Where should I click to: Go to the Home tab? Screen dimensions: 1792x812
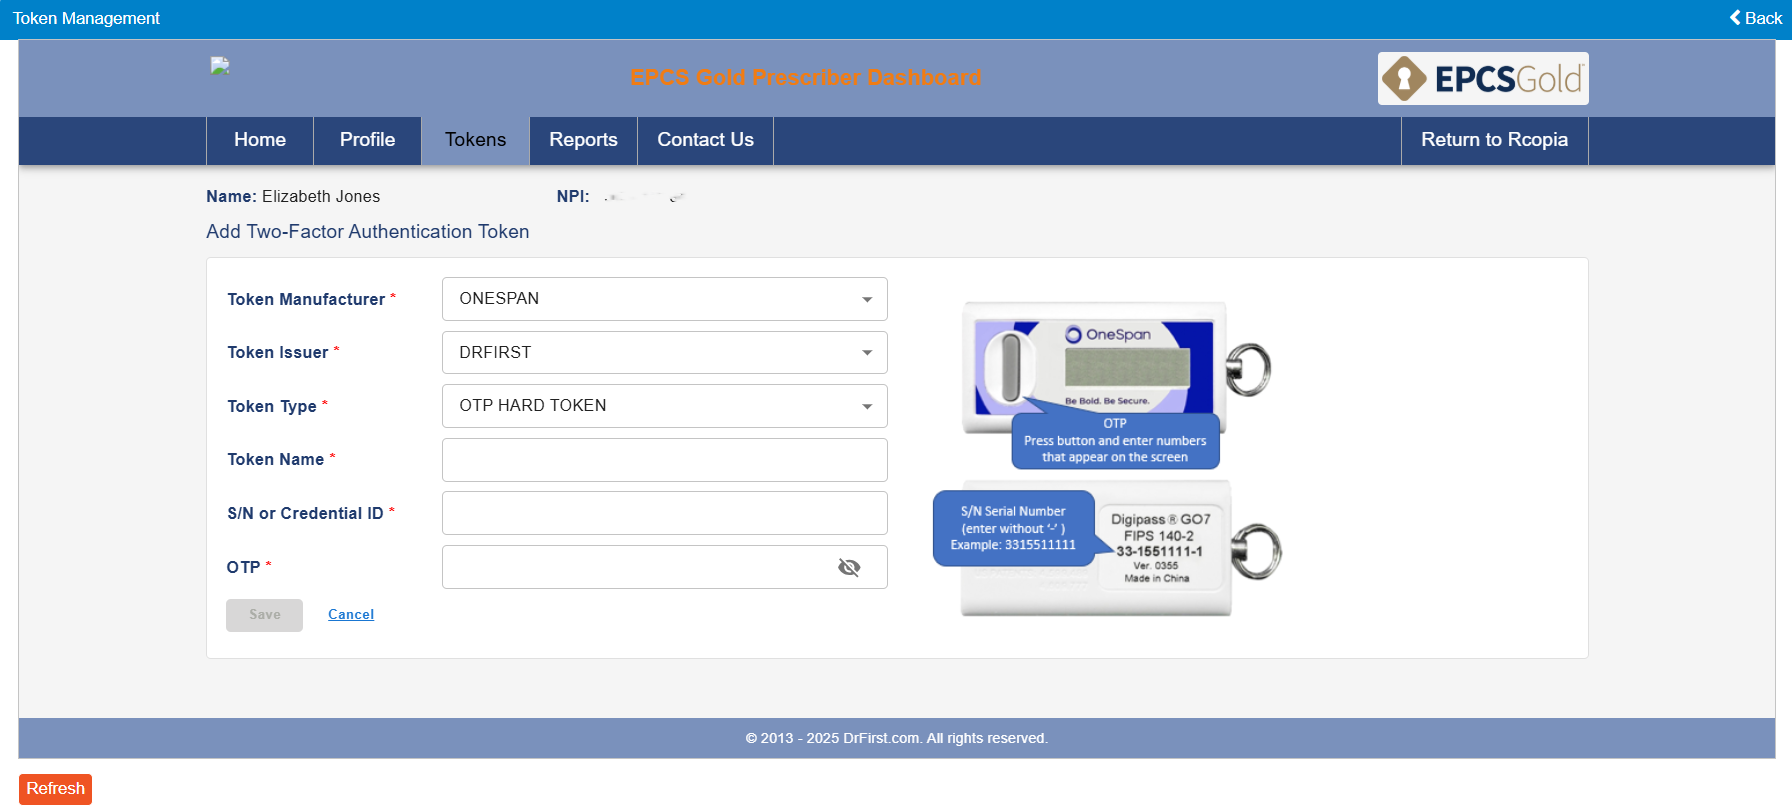tap(260, 140)
